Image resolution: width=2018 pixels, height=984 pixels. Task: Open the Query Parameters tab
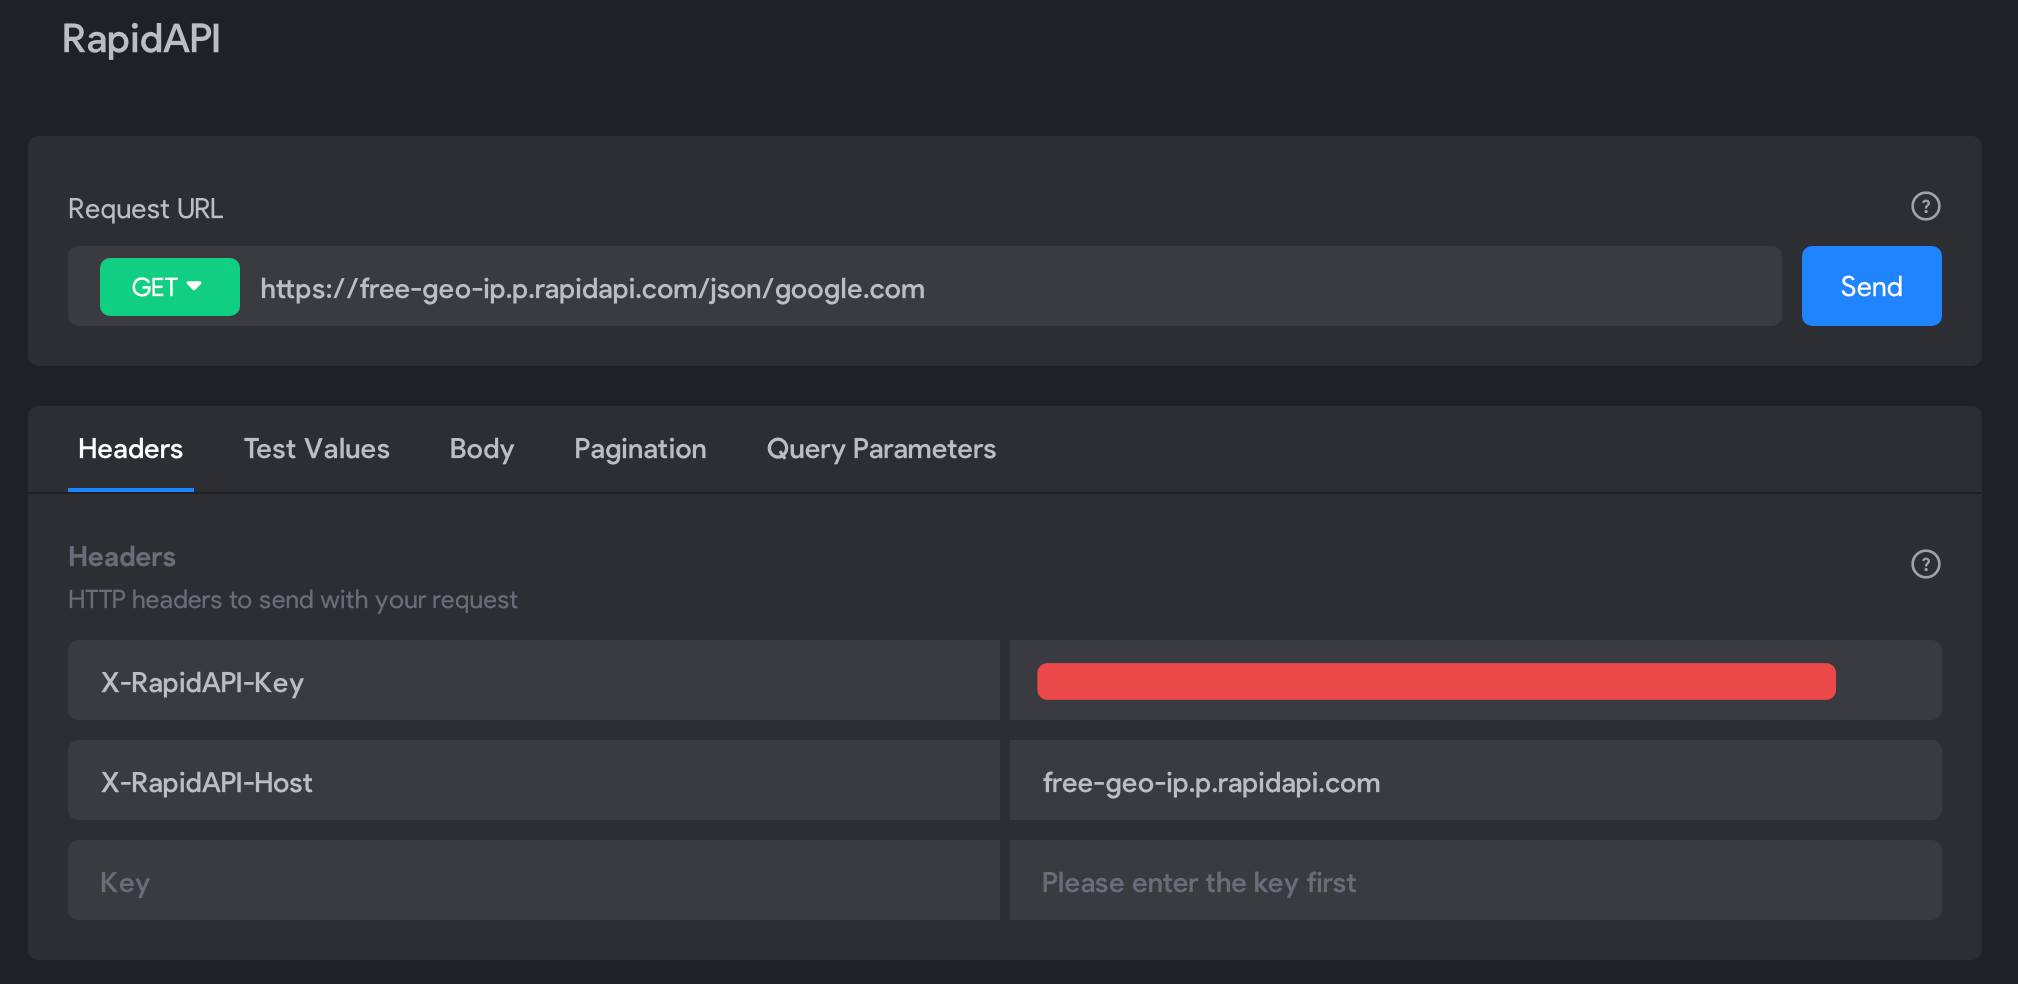tap(881, 449)
